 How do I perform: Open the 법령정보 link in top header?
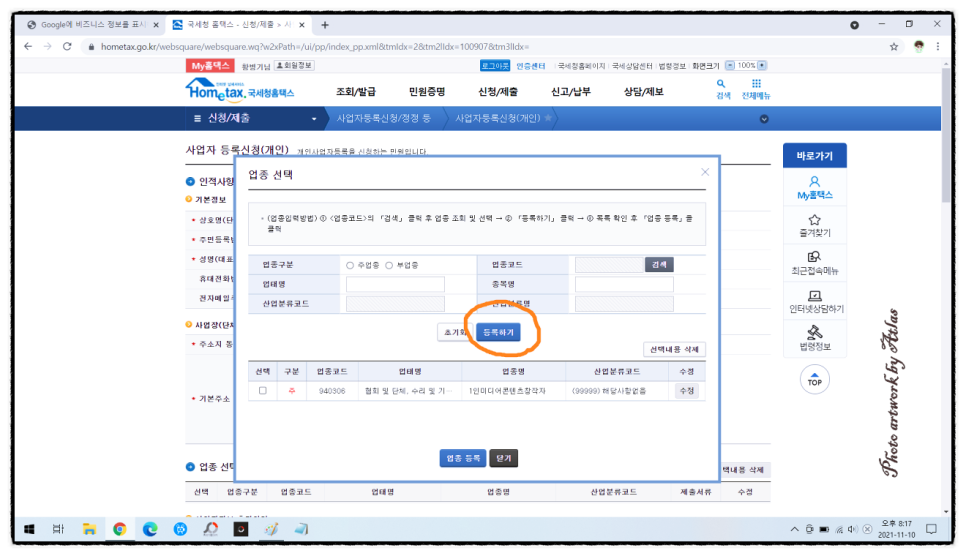(x=672, y=66)
